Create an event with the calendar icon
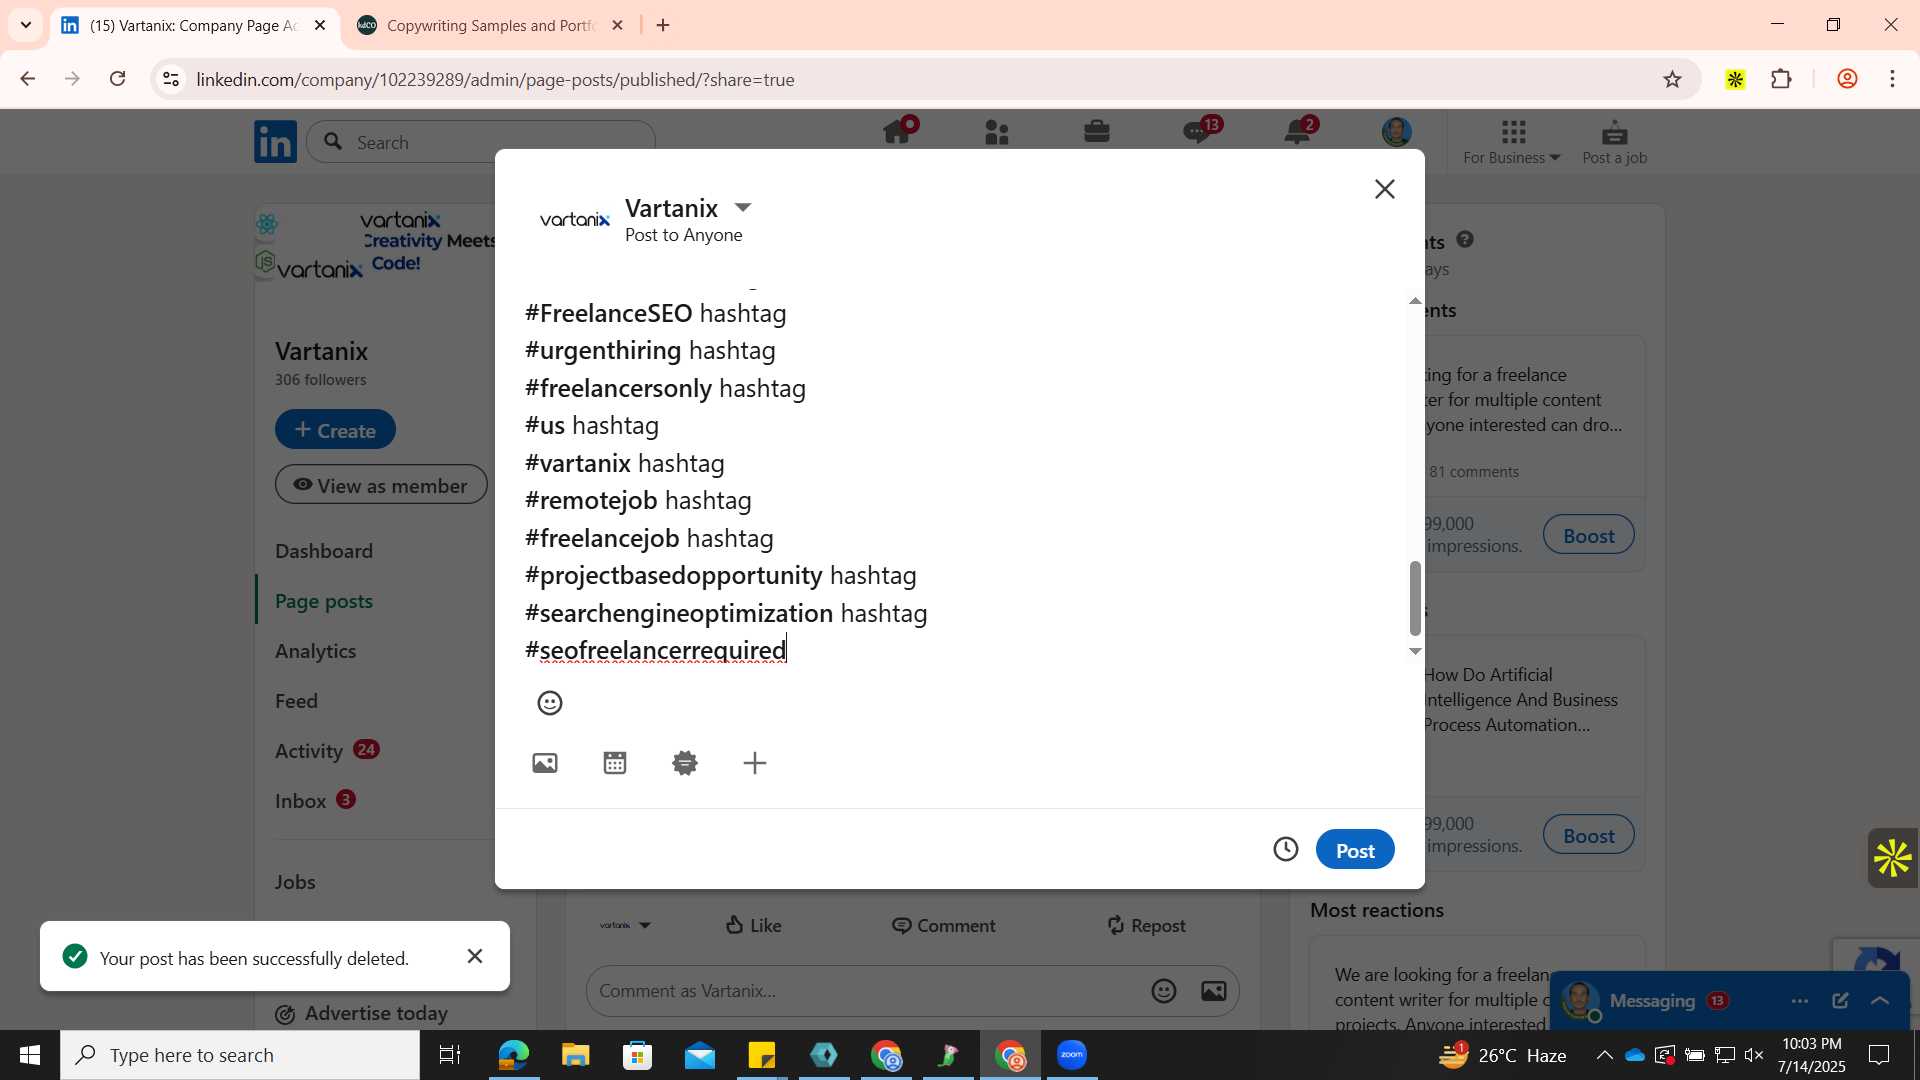 click(615, 763)
